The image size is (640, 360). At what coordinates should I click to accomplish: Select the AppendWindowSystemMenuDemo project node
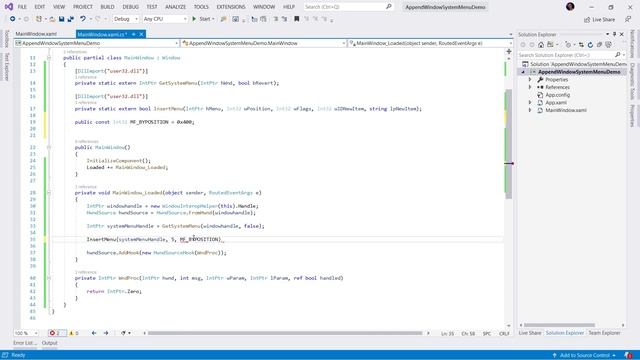point(578,72)
